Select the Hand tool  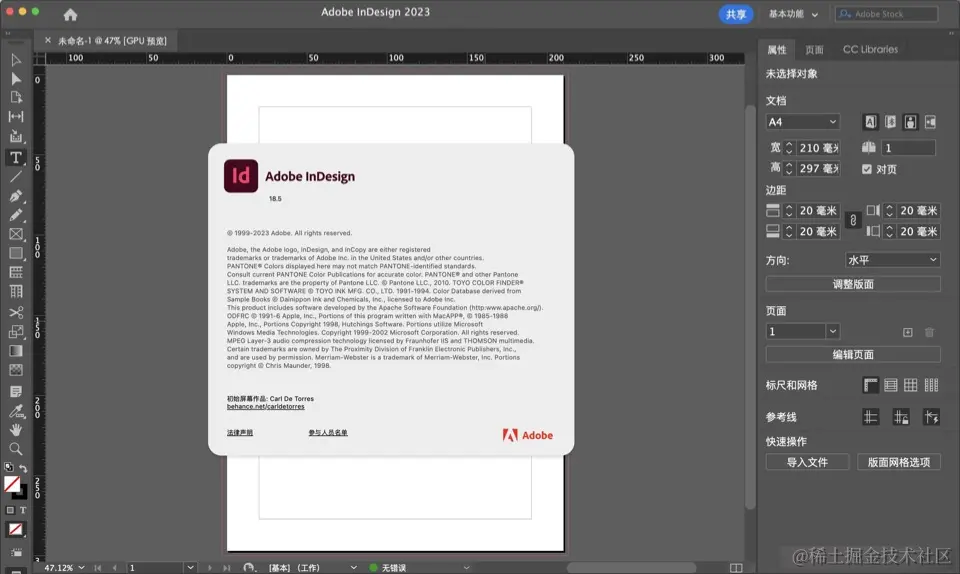(16, 430)
